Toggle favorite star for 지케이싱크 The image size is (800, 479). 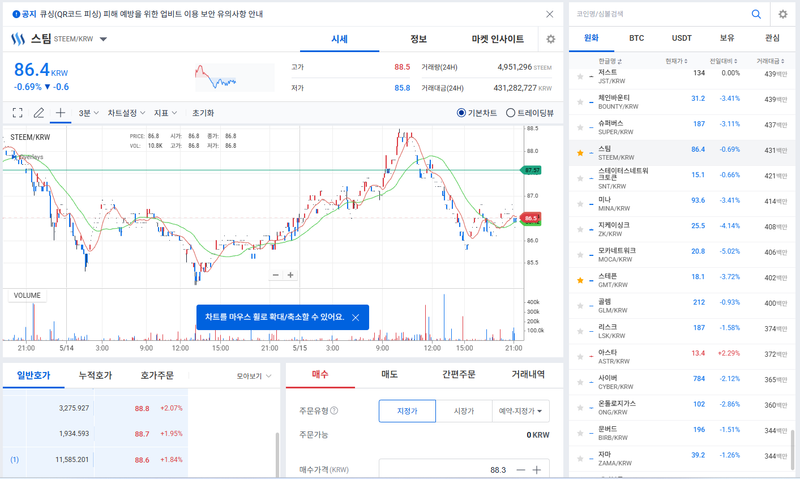coord(580,230)
